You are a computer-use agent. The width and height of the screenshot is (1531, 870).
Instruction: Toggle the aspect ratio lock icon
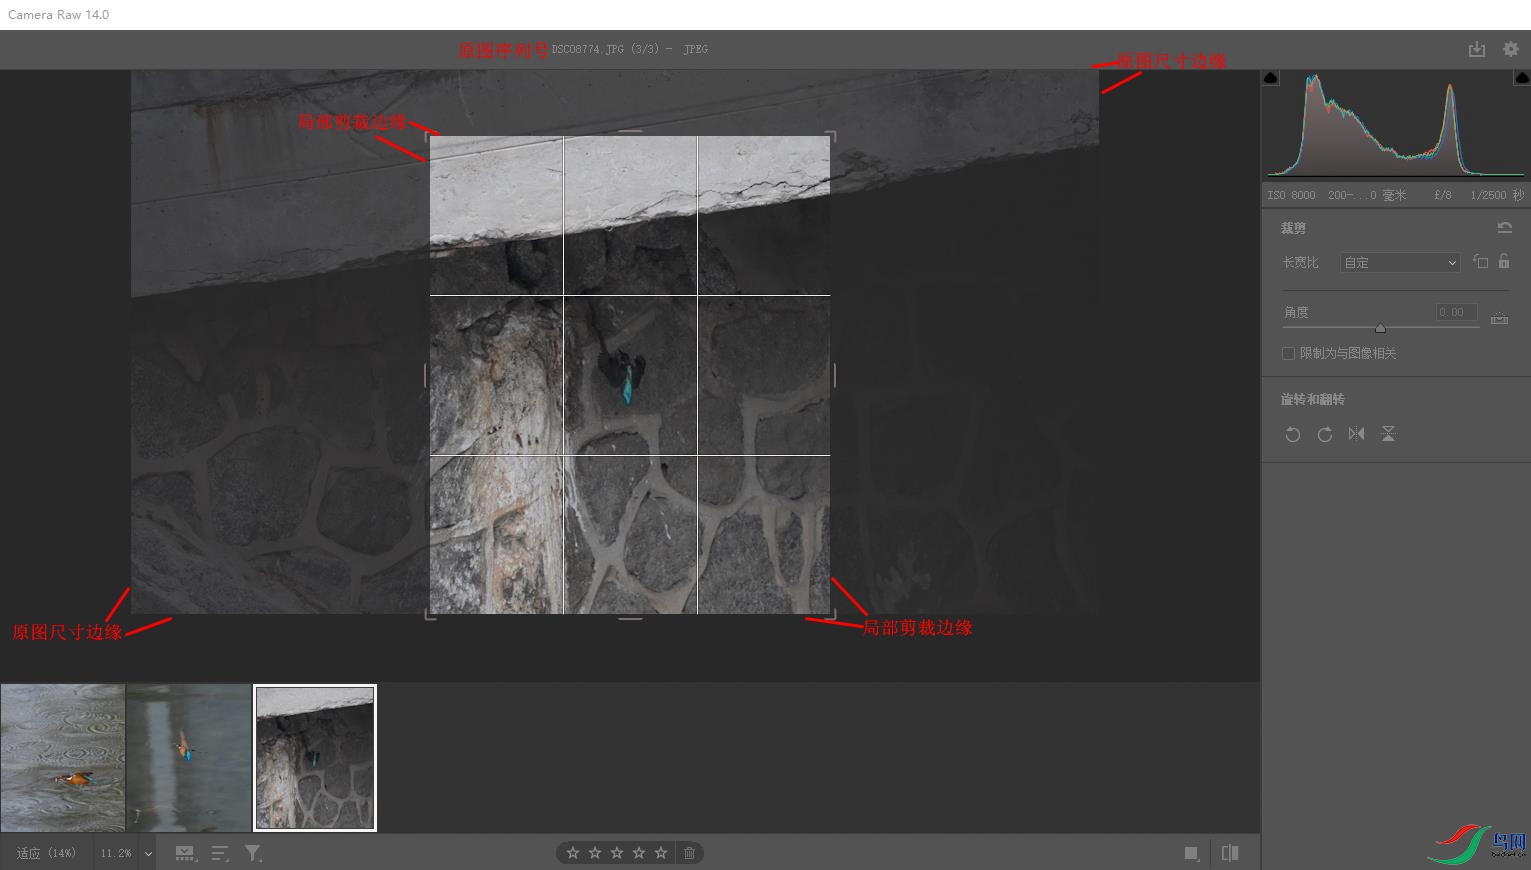click(1504, 262)
